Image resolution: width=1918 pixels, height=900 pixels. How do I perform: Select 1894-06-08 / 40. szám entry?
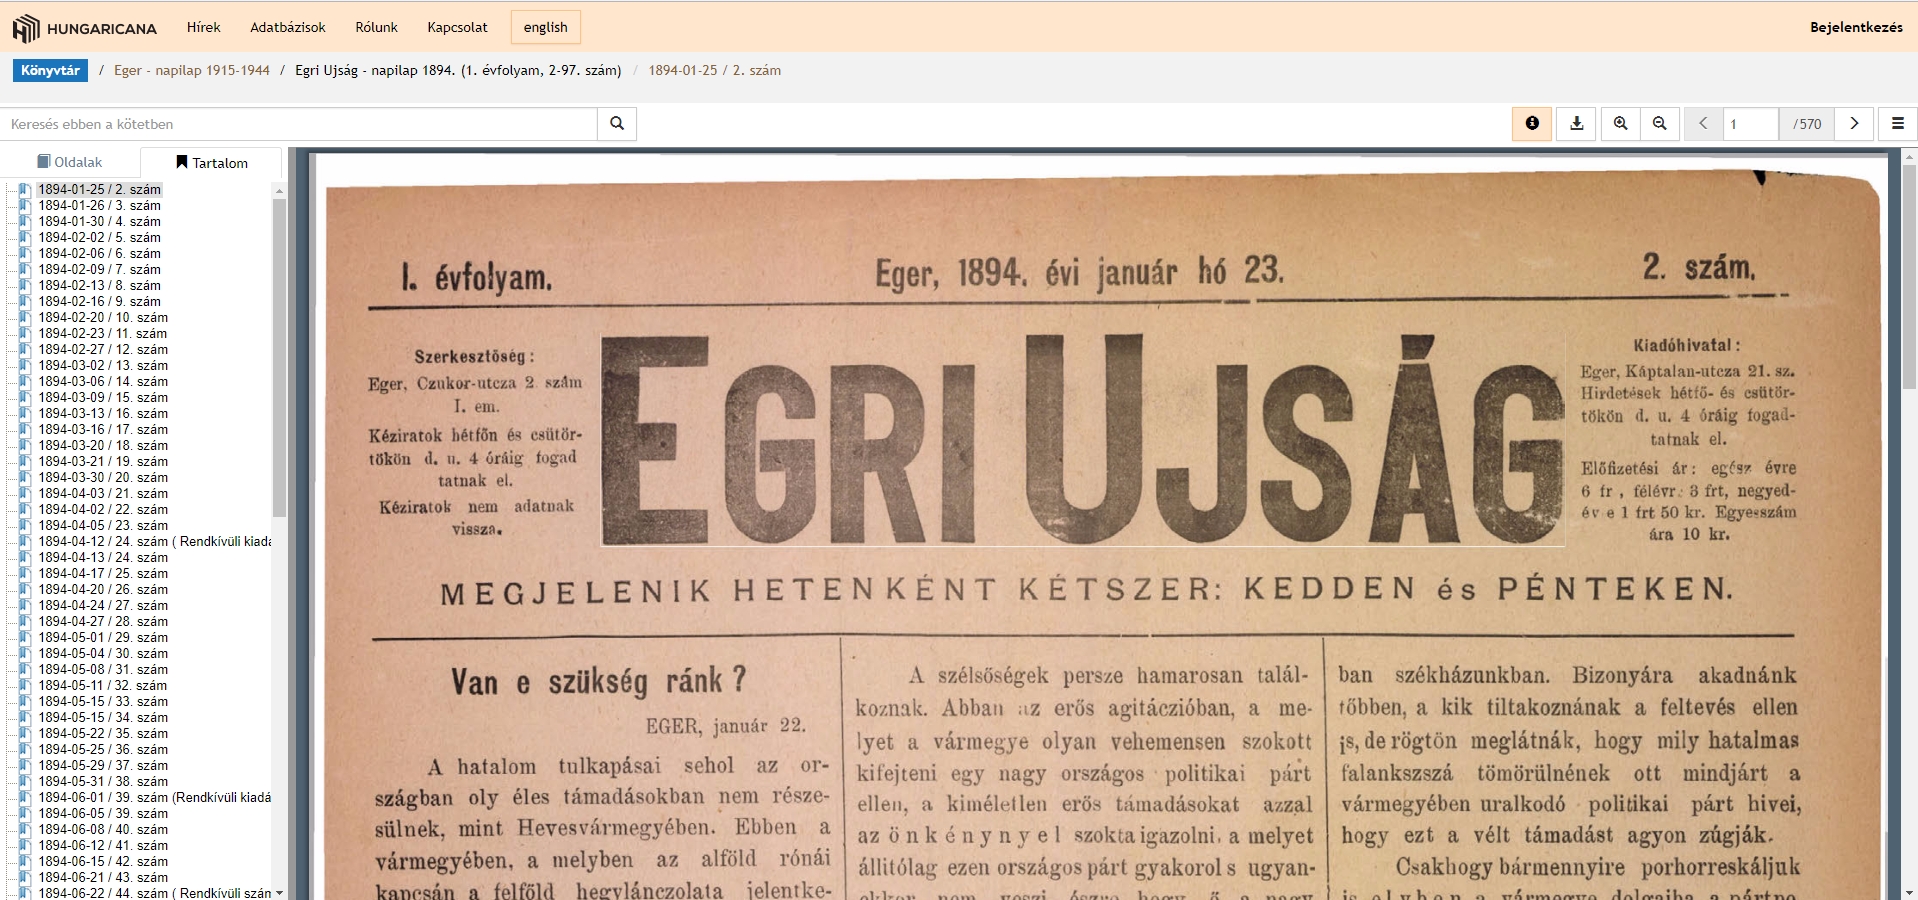coord(103,829)
